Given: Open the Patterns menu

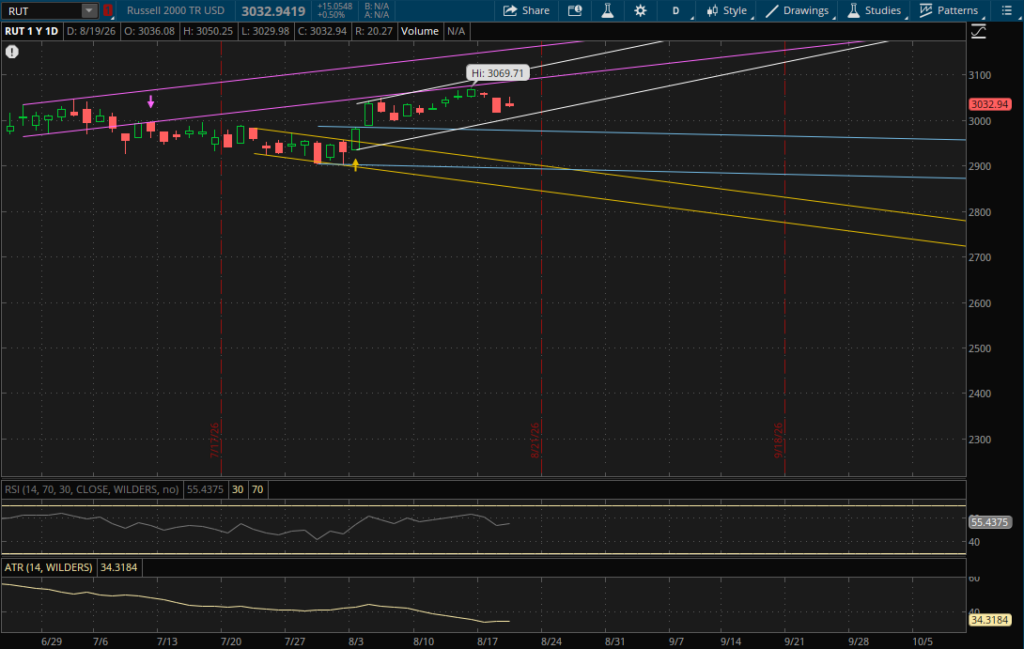Looking at the screenshot, I should (949, 10).
